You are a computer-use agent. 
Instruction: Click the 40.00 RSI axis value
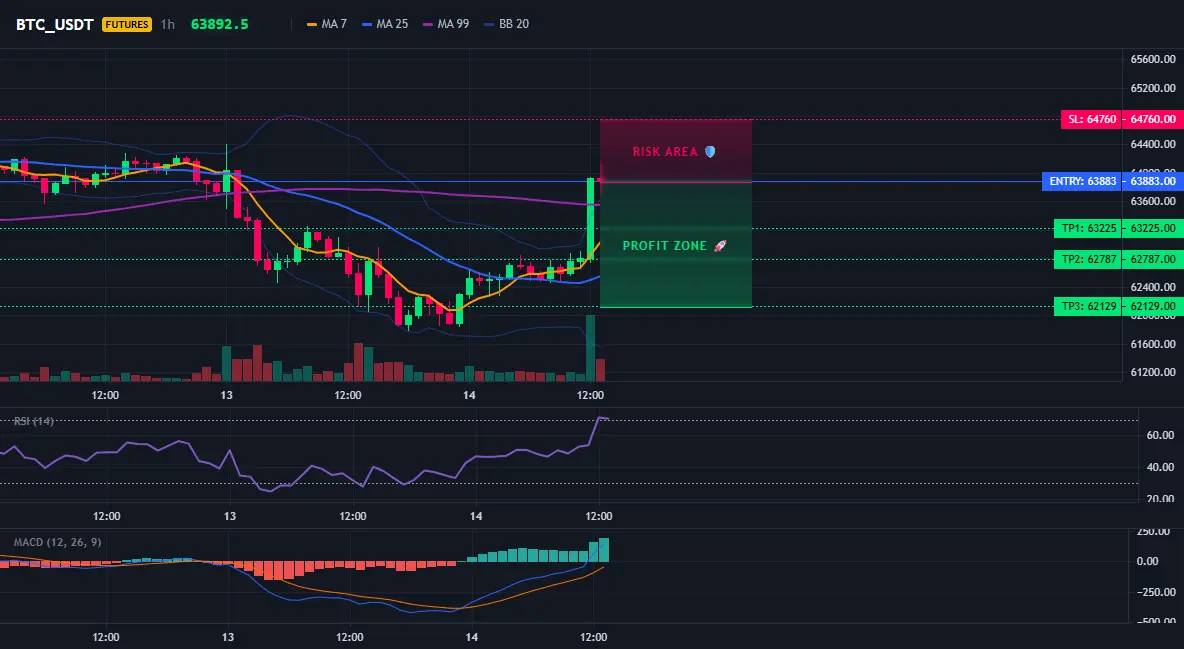[1161, 467]
